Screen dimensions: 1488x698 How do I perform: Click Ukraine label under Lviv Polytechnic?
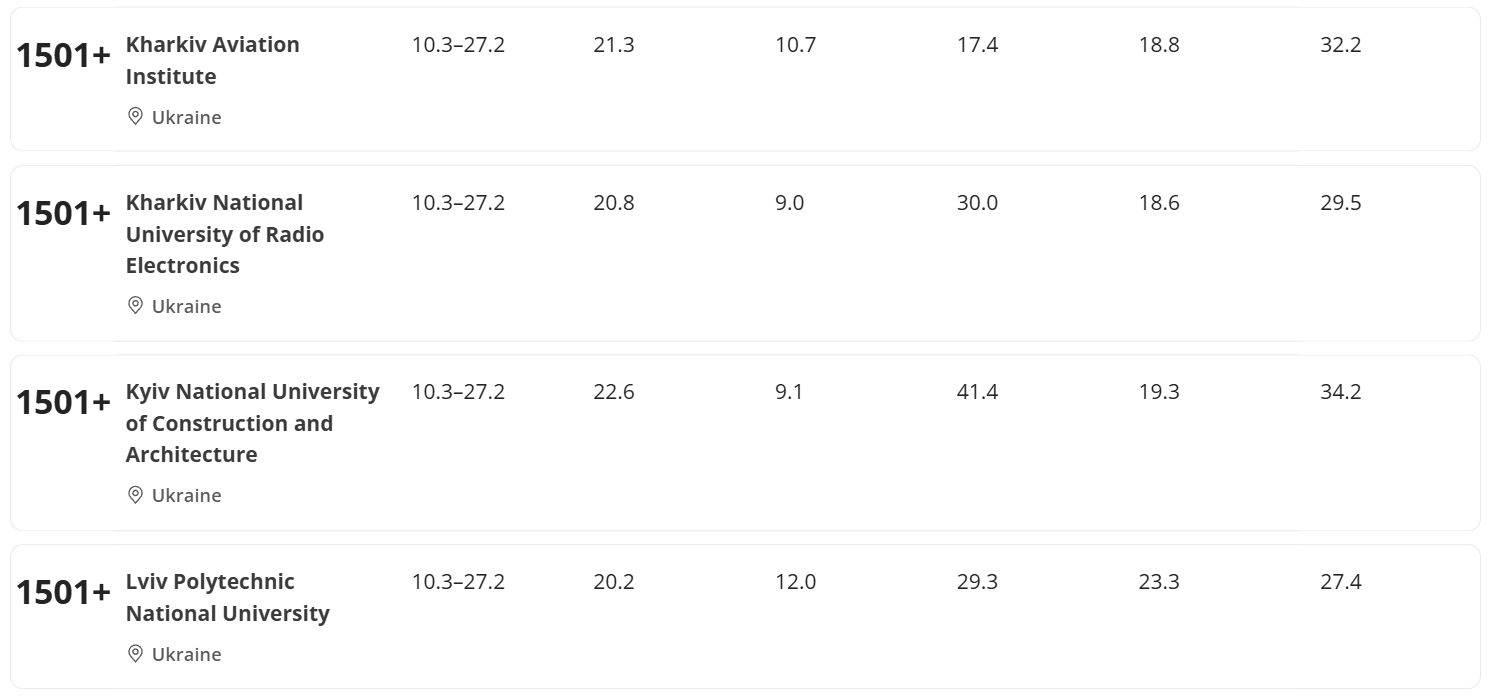186,654
